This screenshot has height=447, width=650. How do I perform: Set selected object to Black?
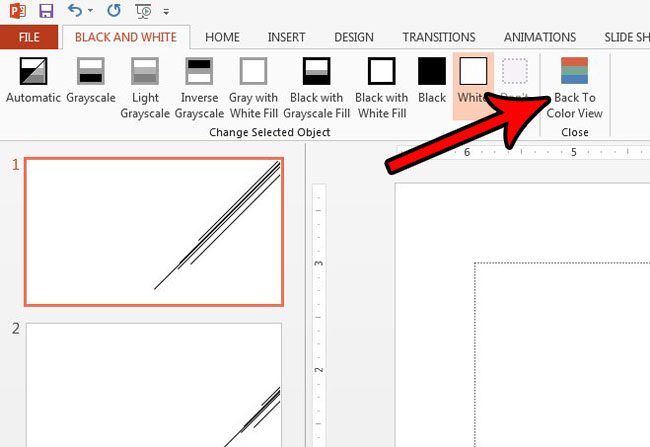(432, 81)
